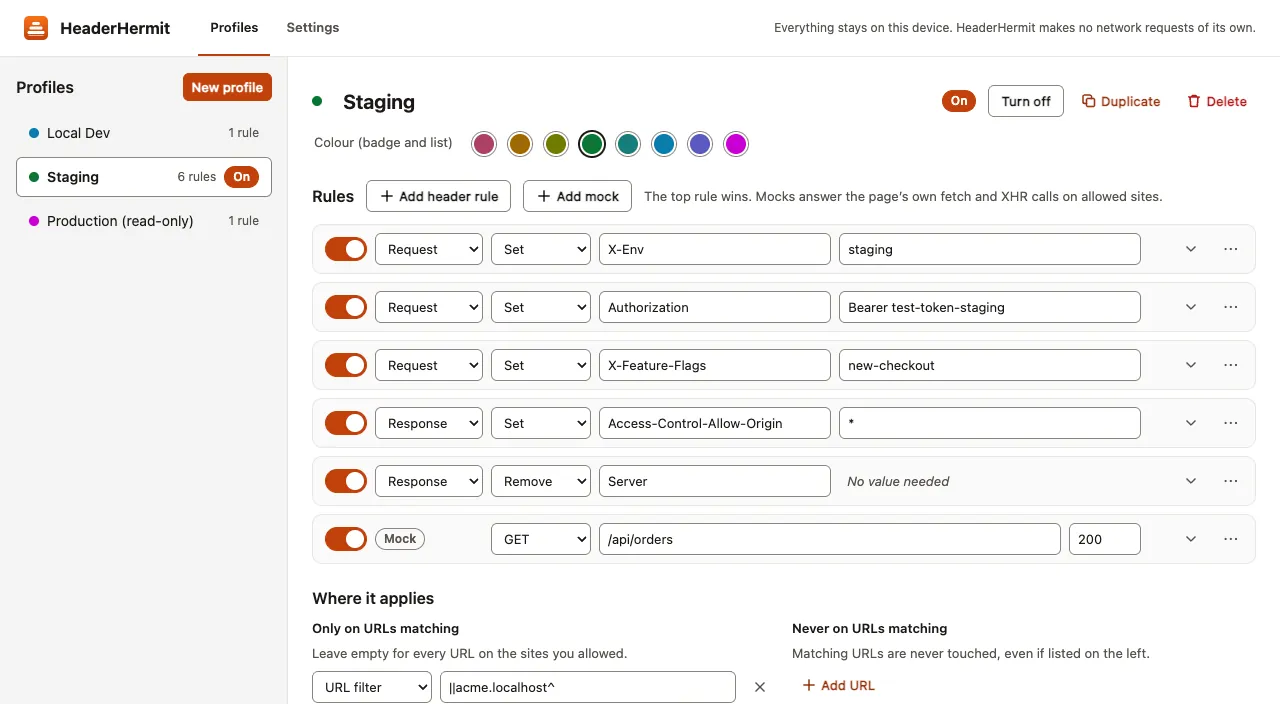Pick the magenta colour swatch
The height and width of the screenshot is (704, 1280).
coord(736,144)
